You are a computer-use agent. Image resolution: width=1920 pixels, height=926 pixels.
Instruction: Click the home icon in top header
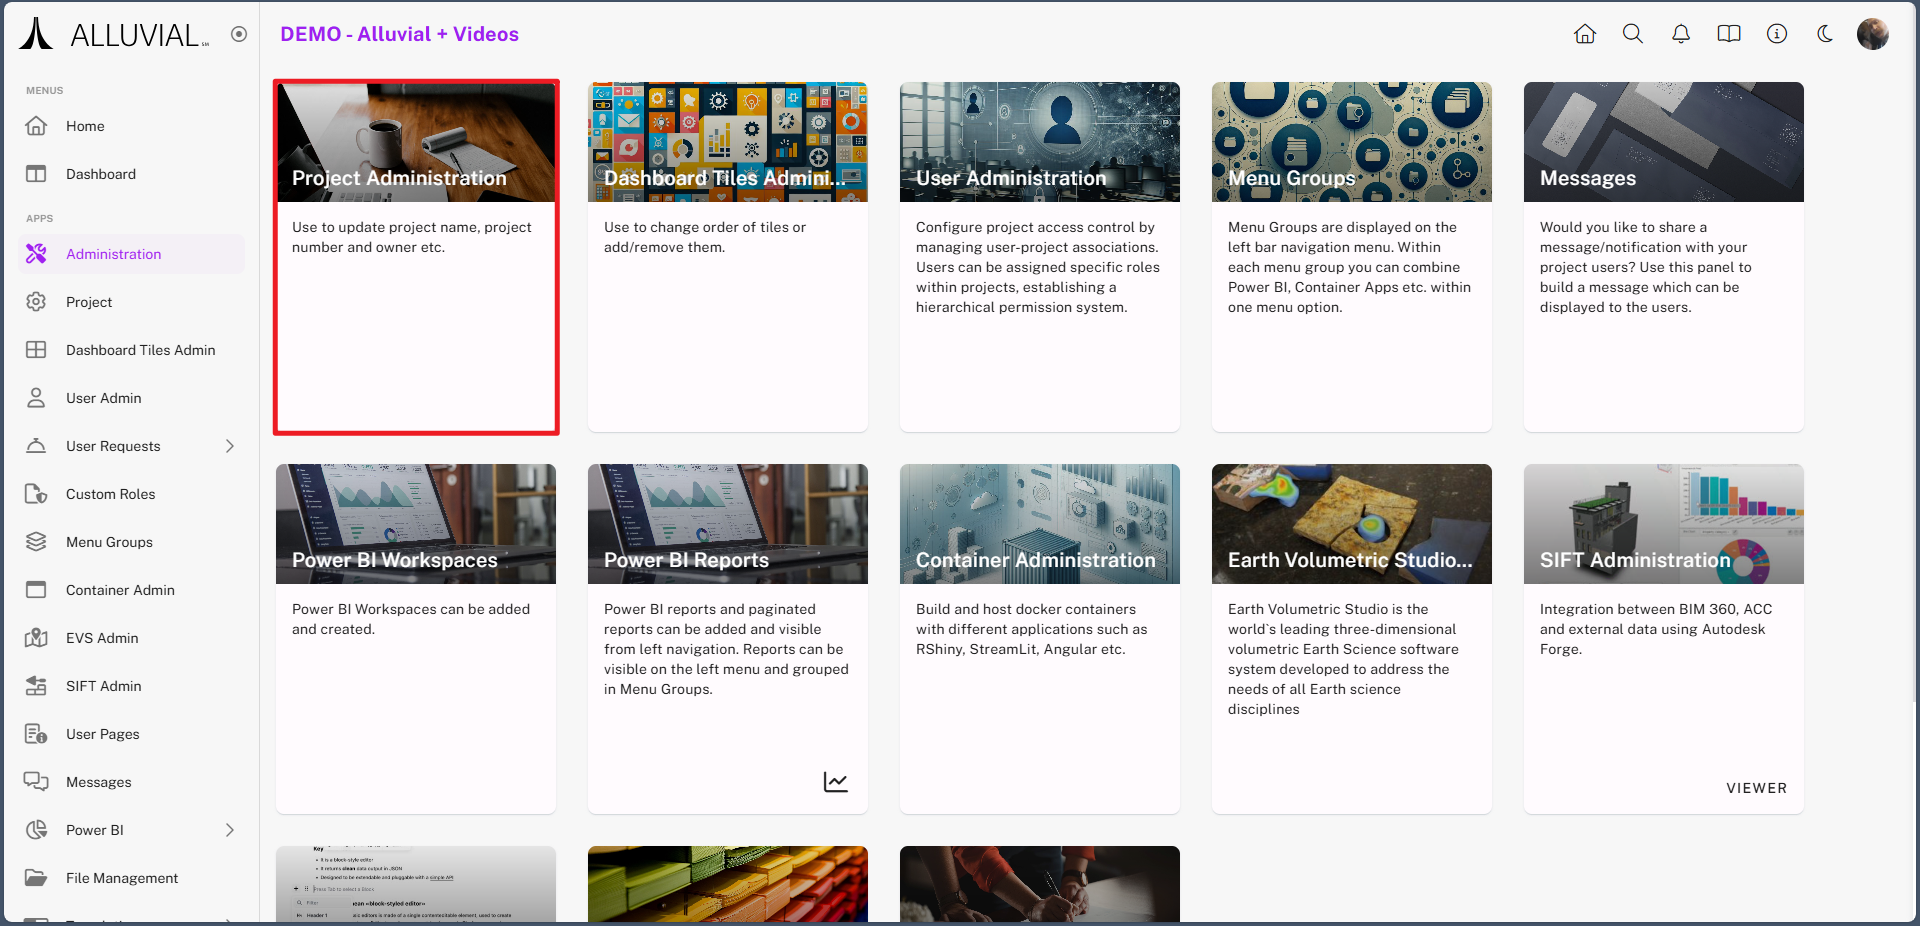[x=1585, y=34]
